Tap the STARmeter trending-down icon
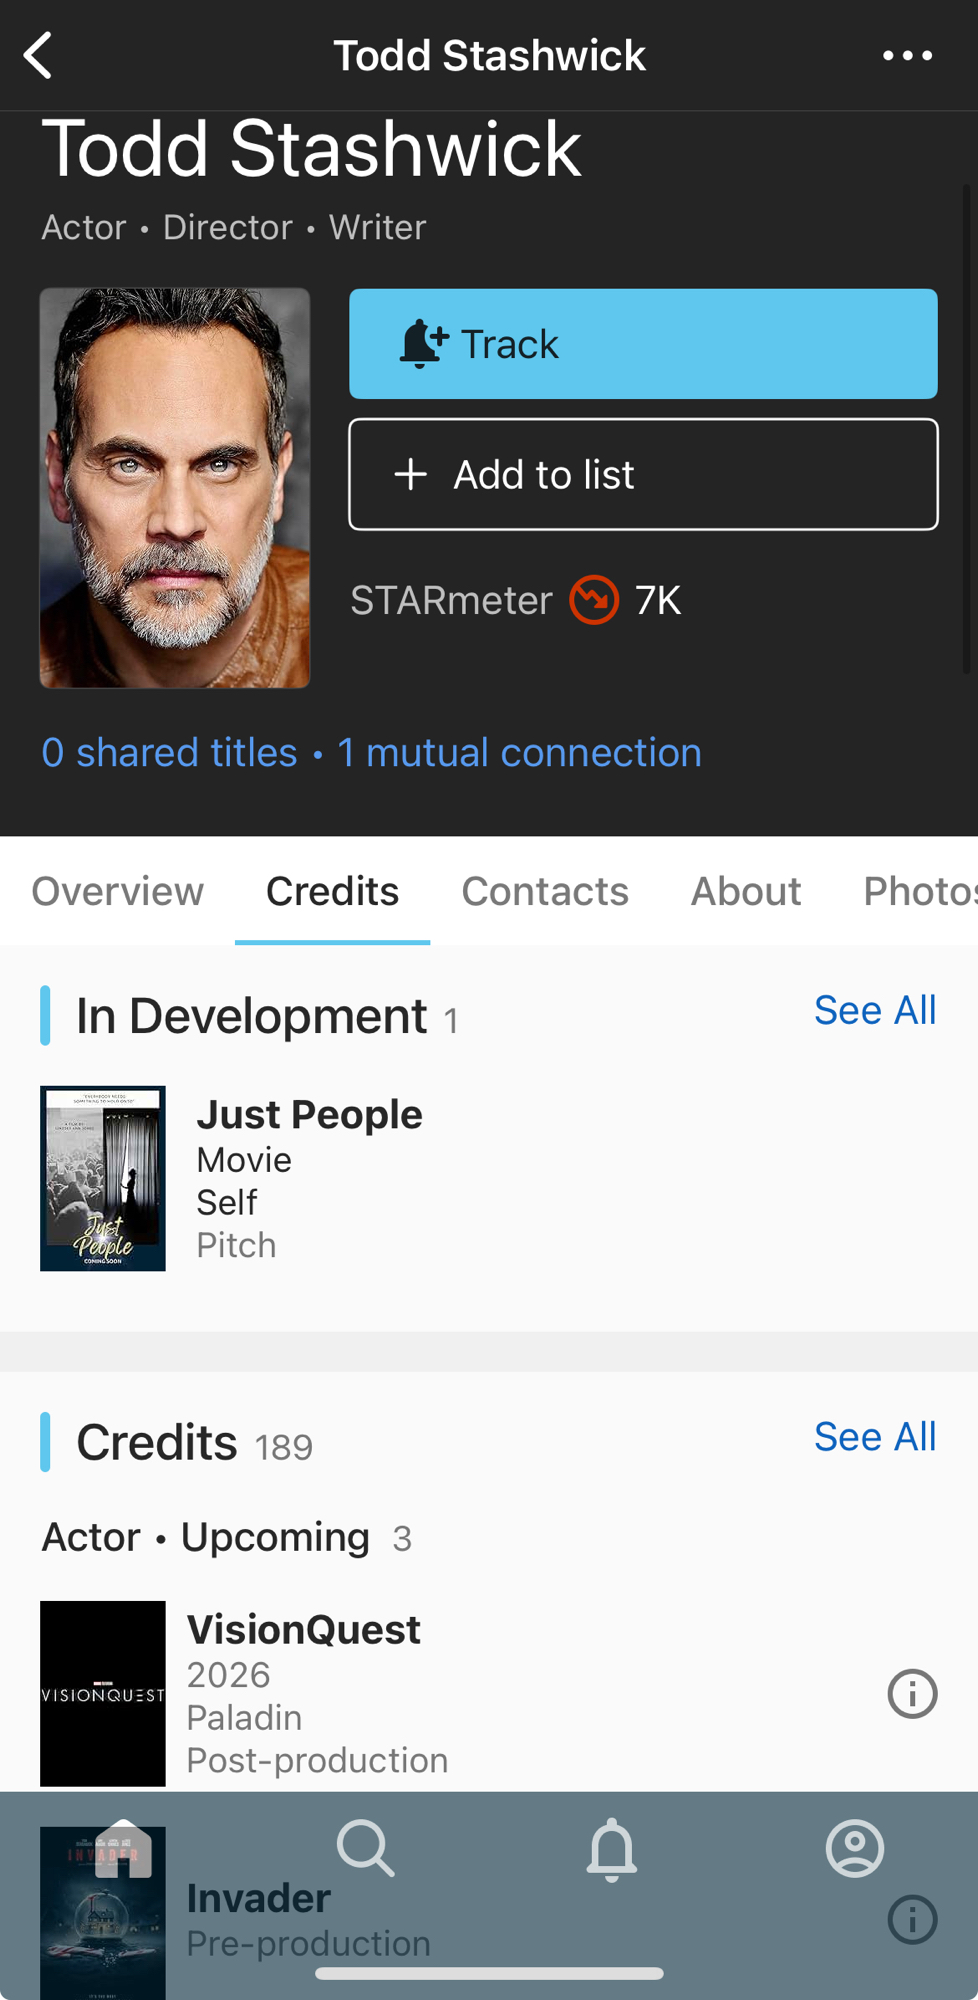This screenshot has height=2000, width=978. tap(594, 600)
